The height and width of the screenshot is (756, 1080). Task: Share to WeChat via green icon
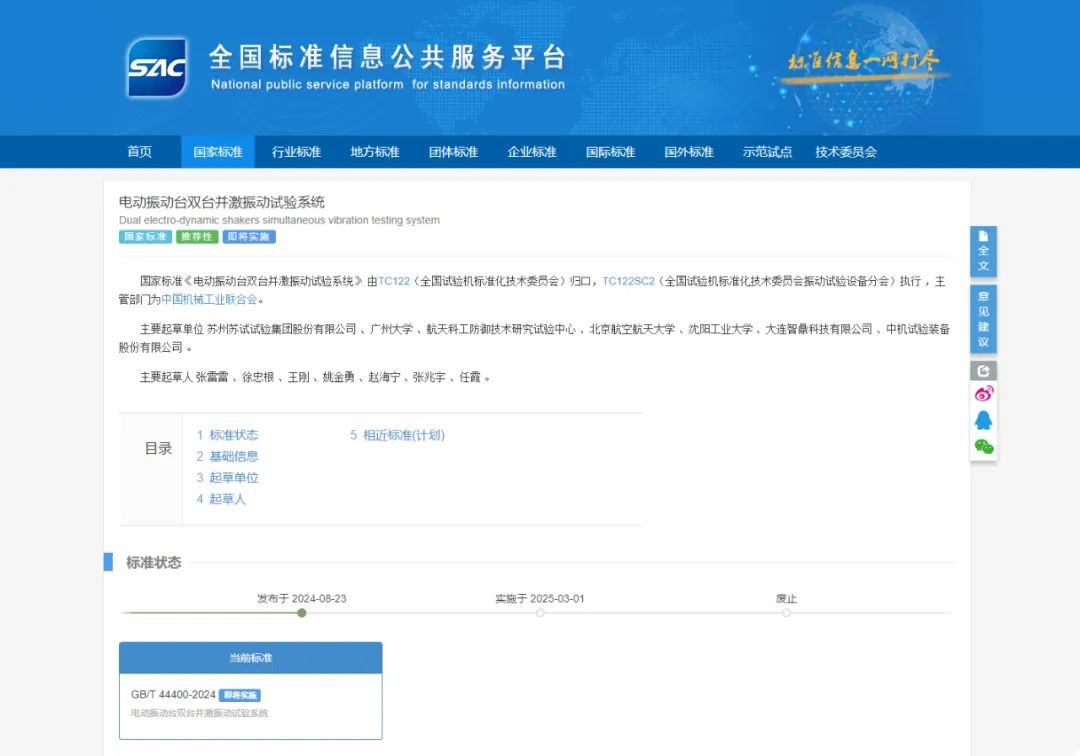tap(983, 446)
